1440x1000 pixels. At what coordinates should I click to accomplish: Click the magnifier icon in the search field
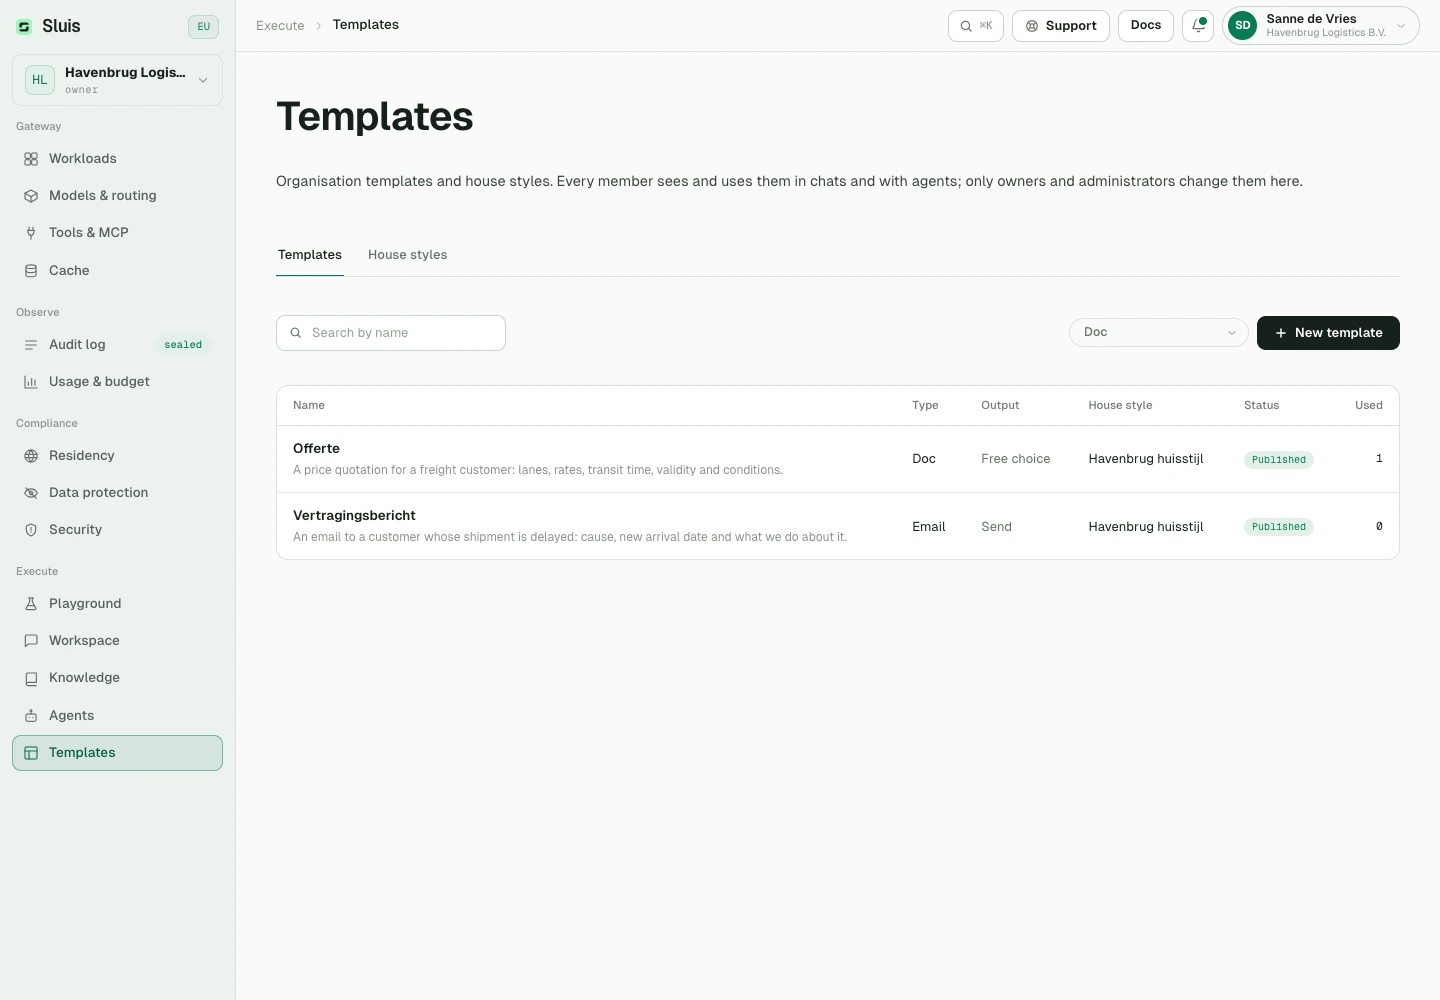coord(296,333)
